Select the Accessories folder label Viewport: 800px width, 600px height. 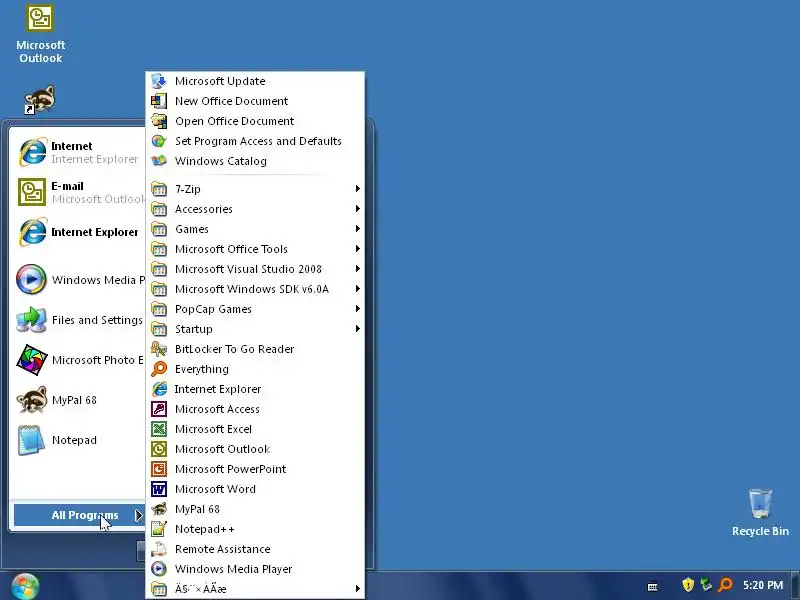(x=204, y=209)
